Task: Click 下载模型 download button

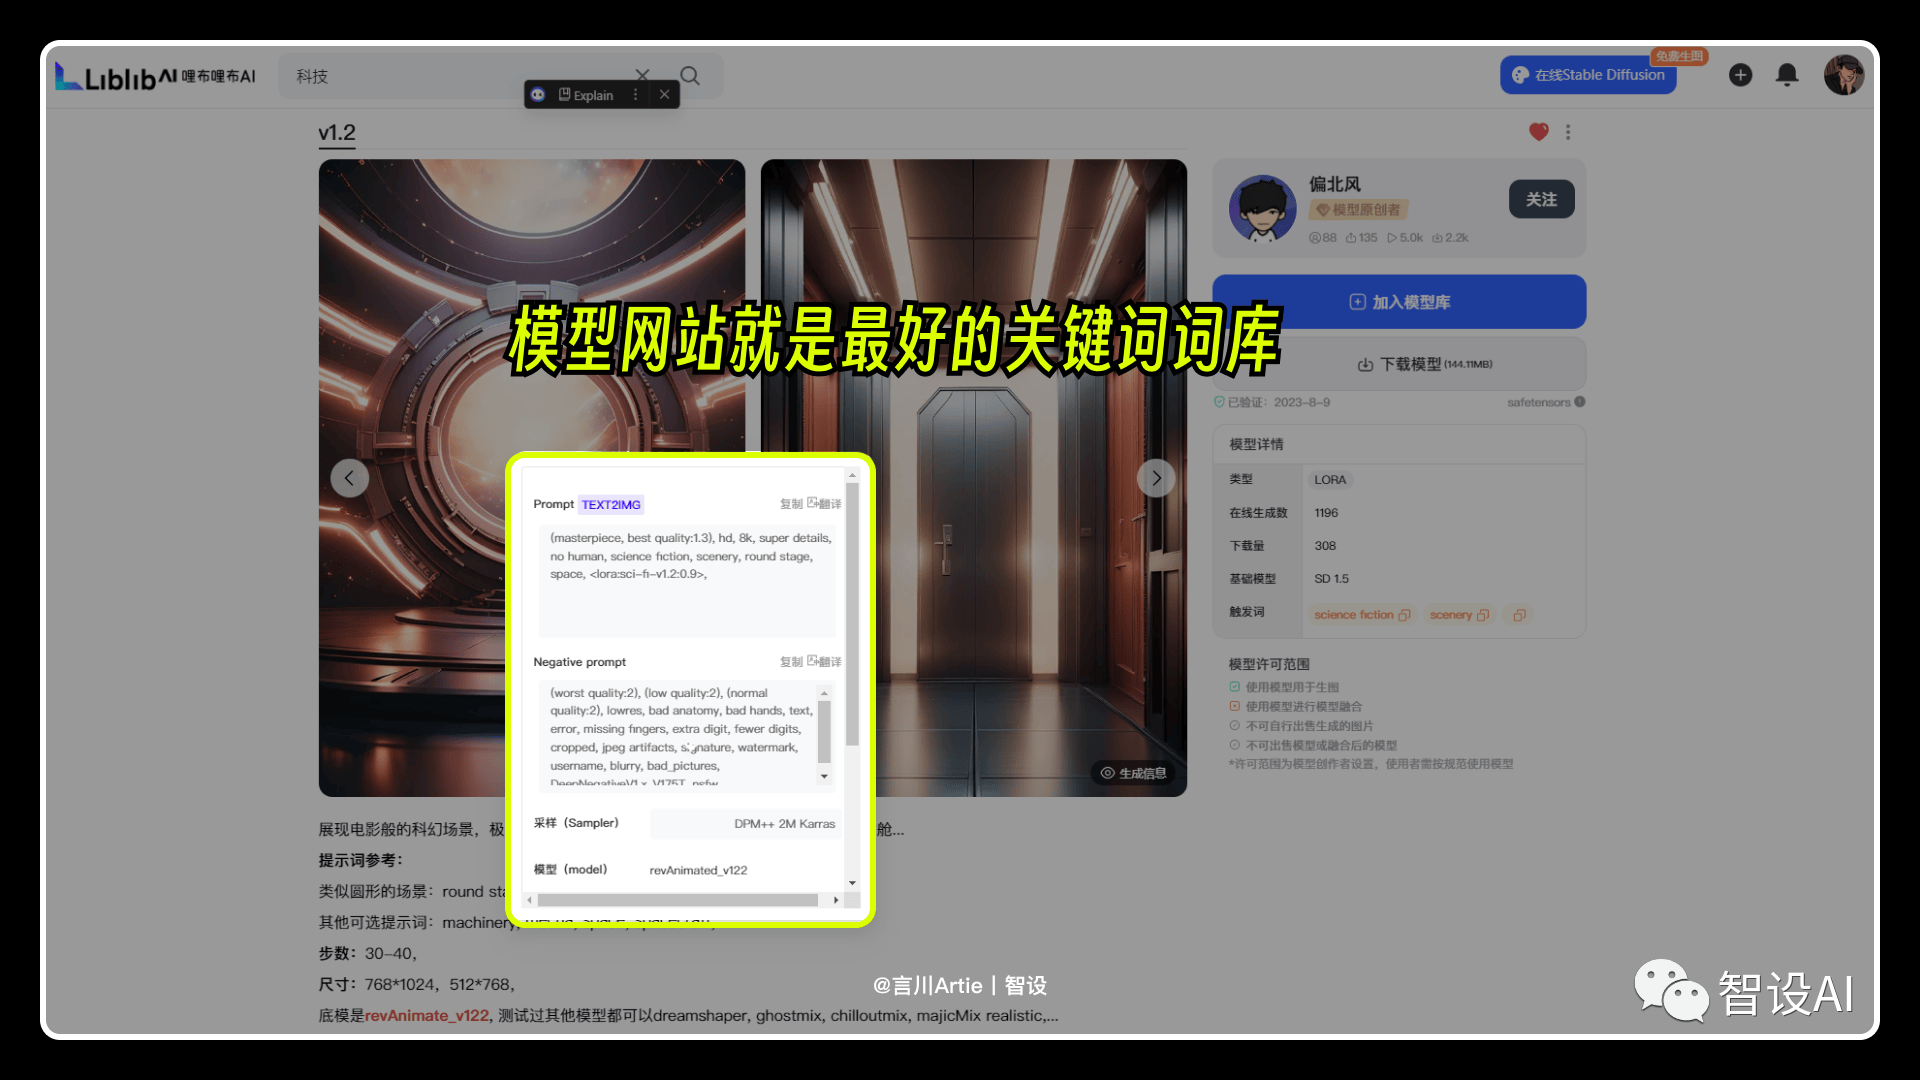Action: point(1399,364)
